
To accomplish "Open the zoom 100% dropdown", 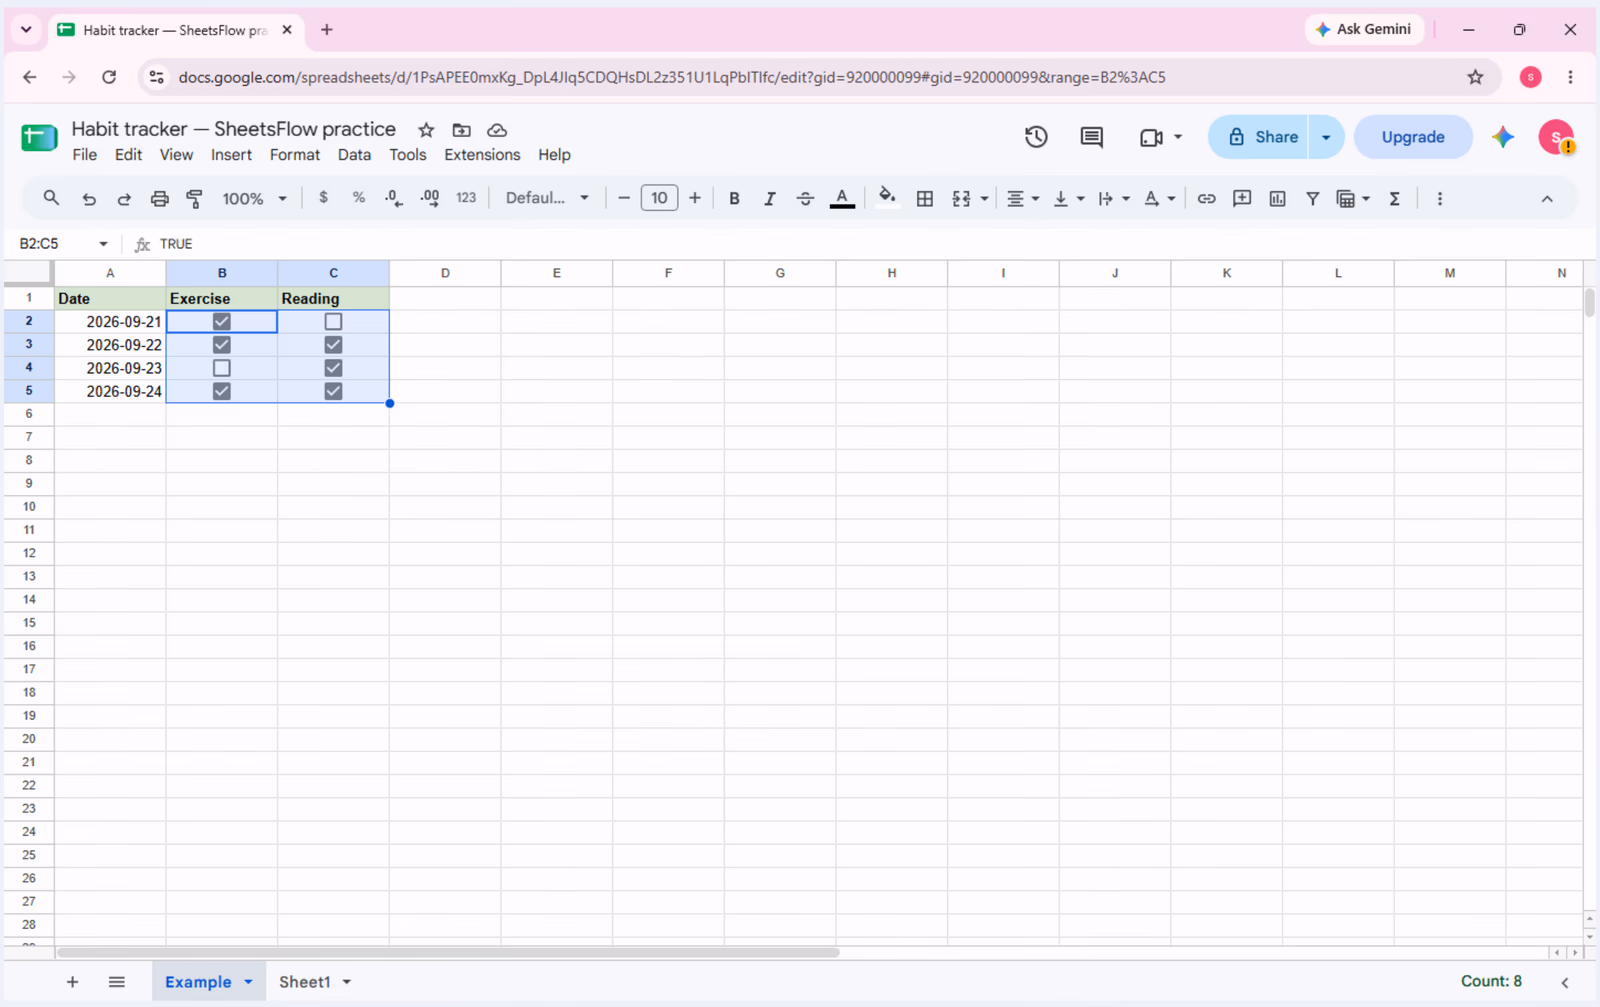I will pyautogui.click(x=254, y=199).
